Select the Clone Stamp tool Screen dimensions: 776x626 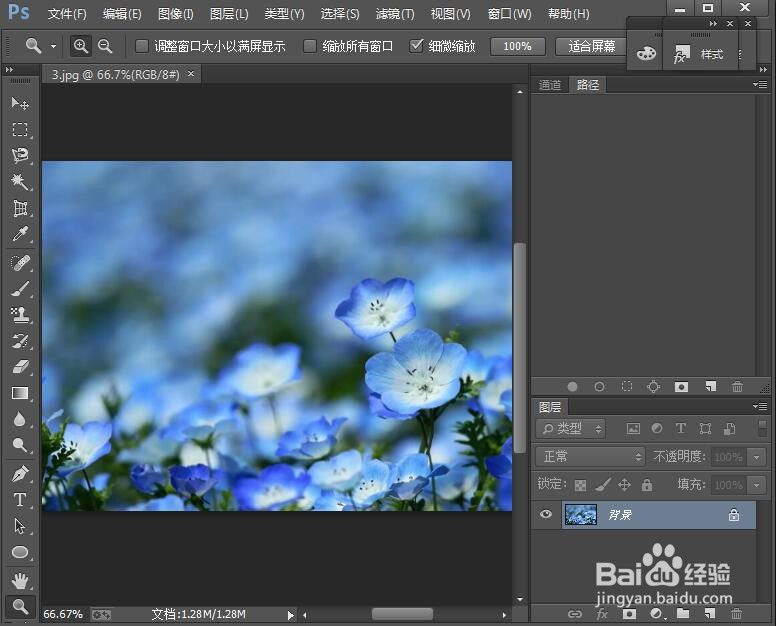(x=20, y=315)
